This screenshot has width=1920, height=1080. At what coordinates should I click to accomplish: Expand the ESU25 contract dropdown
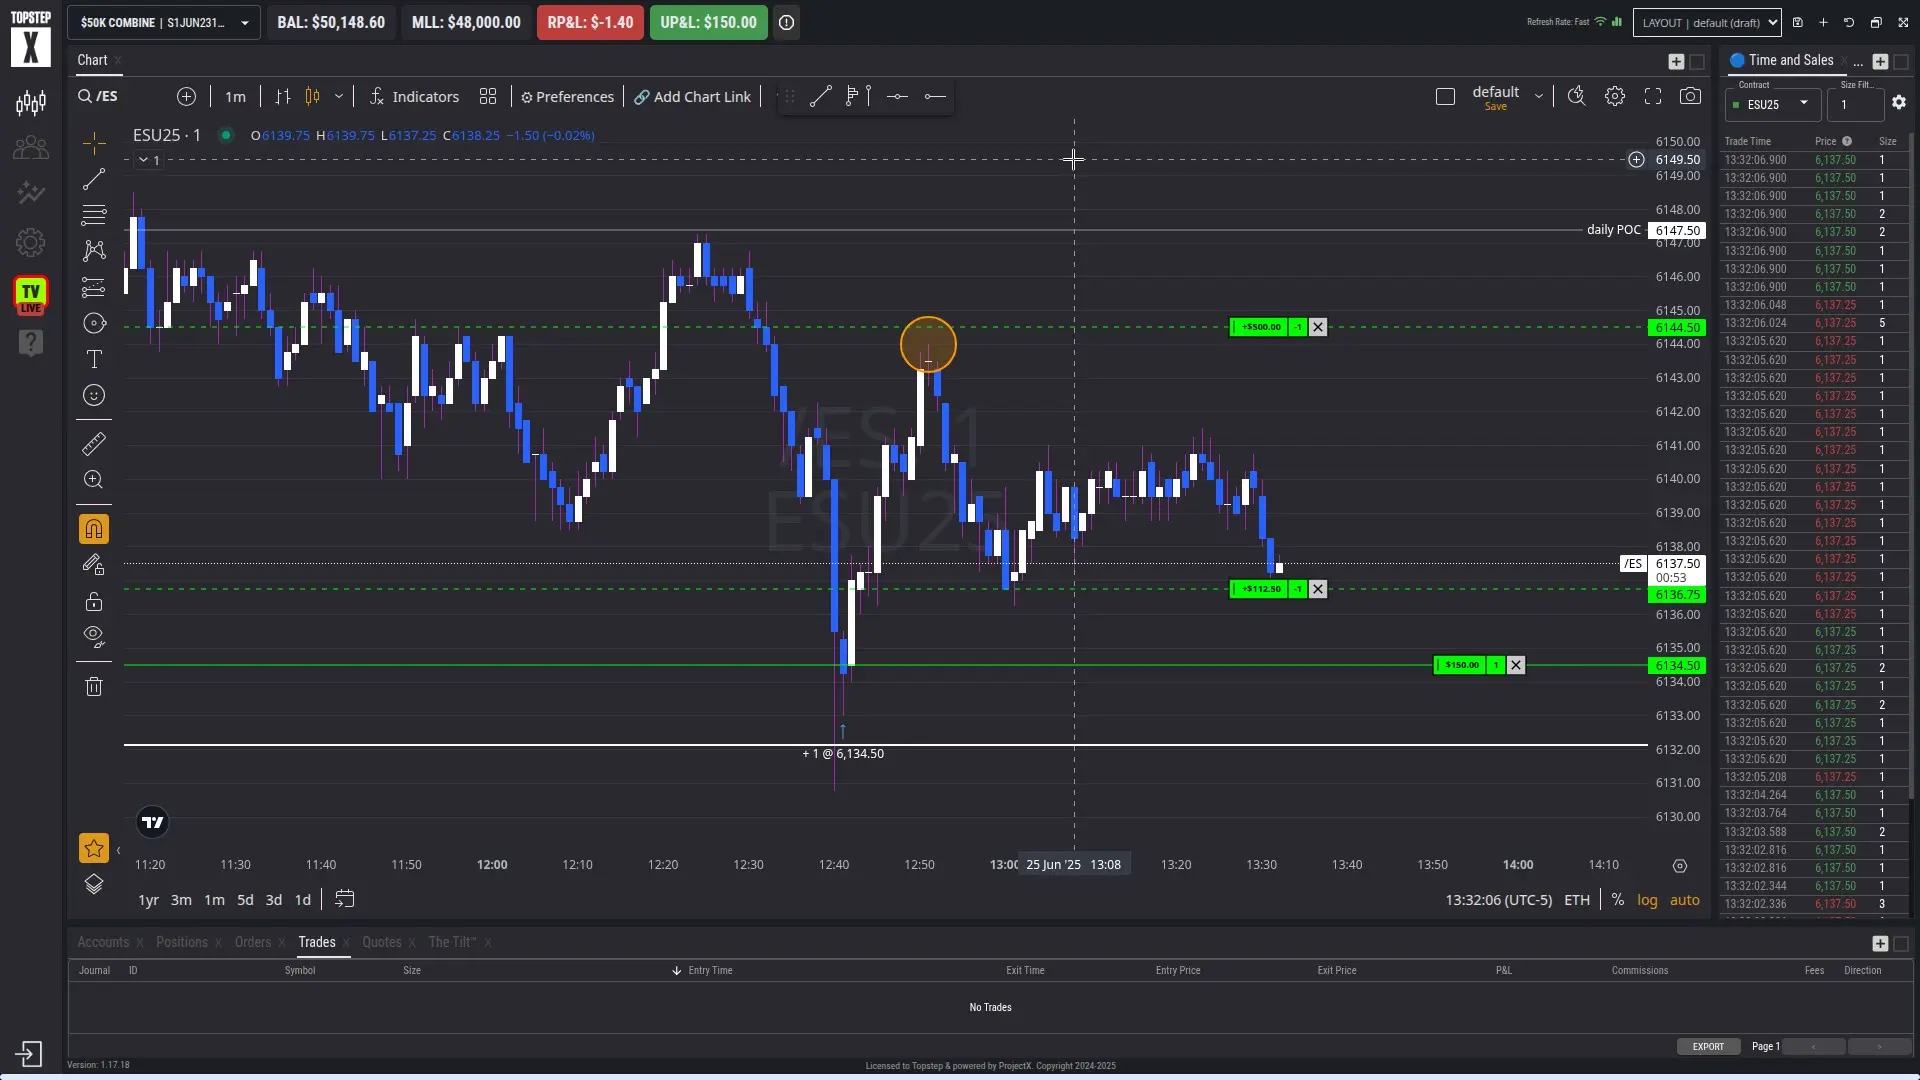[x=1773, y=104]
